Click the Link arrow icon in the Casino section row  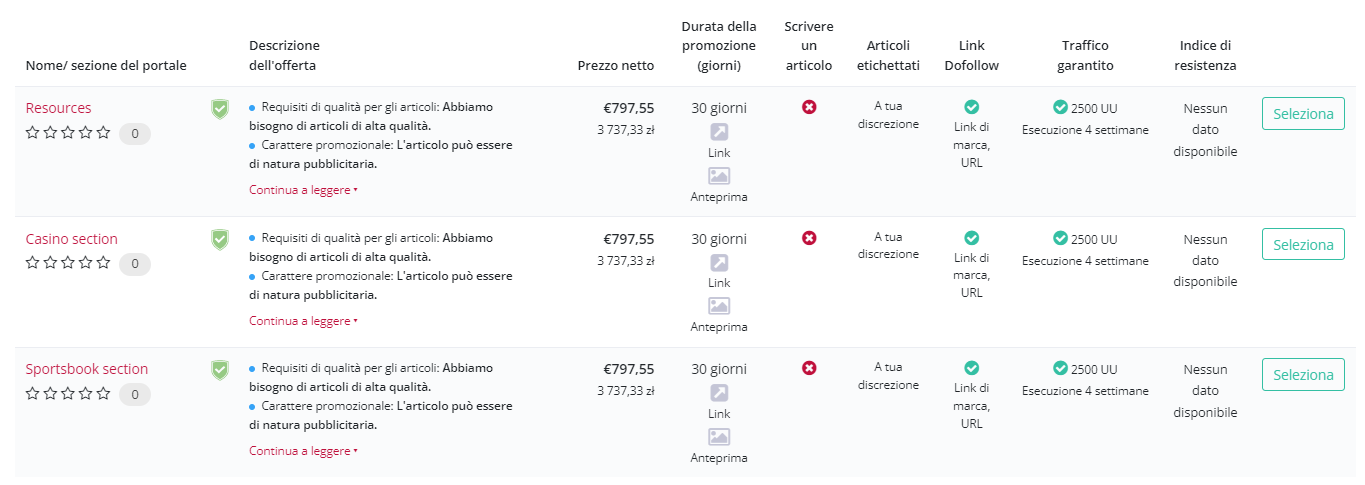point(719,263)
